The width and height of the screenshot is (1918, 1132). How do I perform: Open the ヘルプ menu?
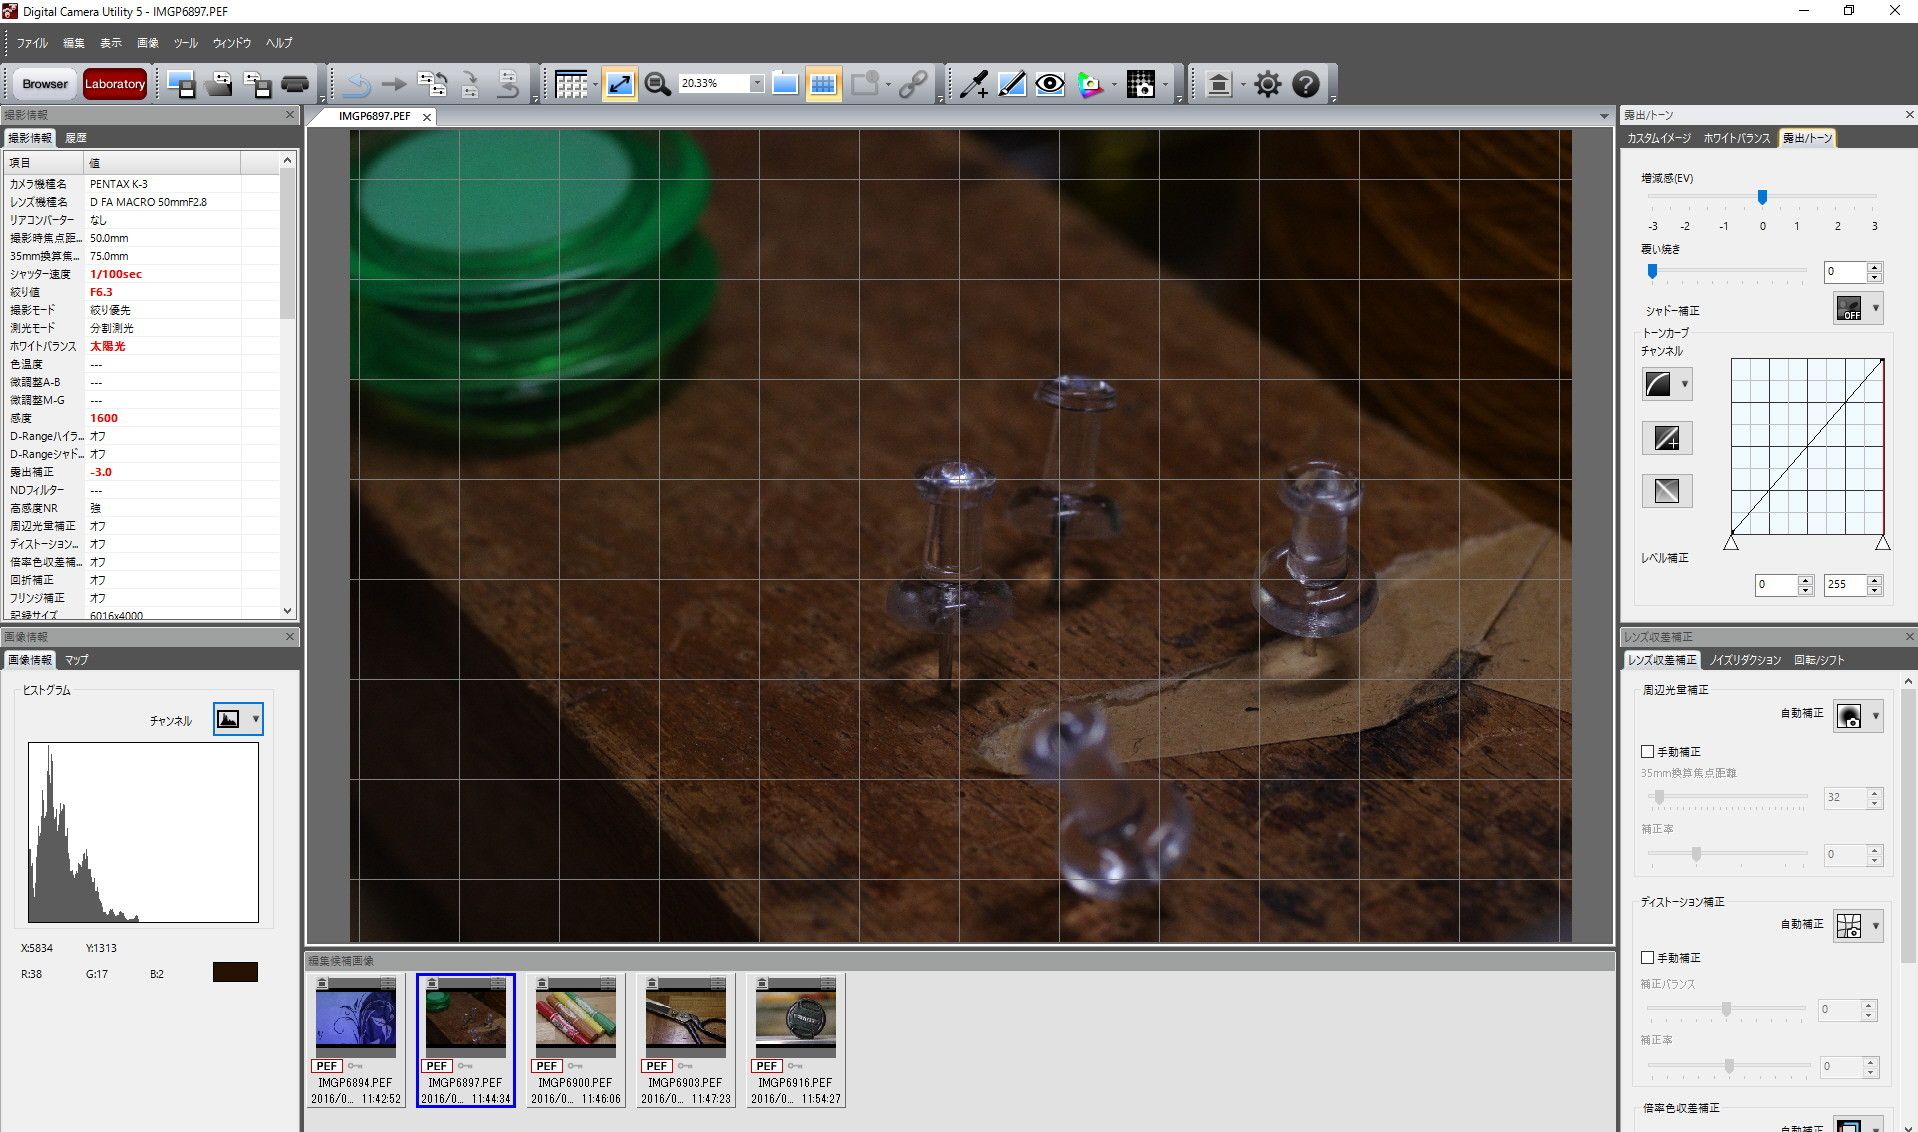279,43
